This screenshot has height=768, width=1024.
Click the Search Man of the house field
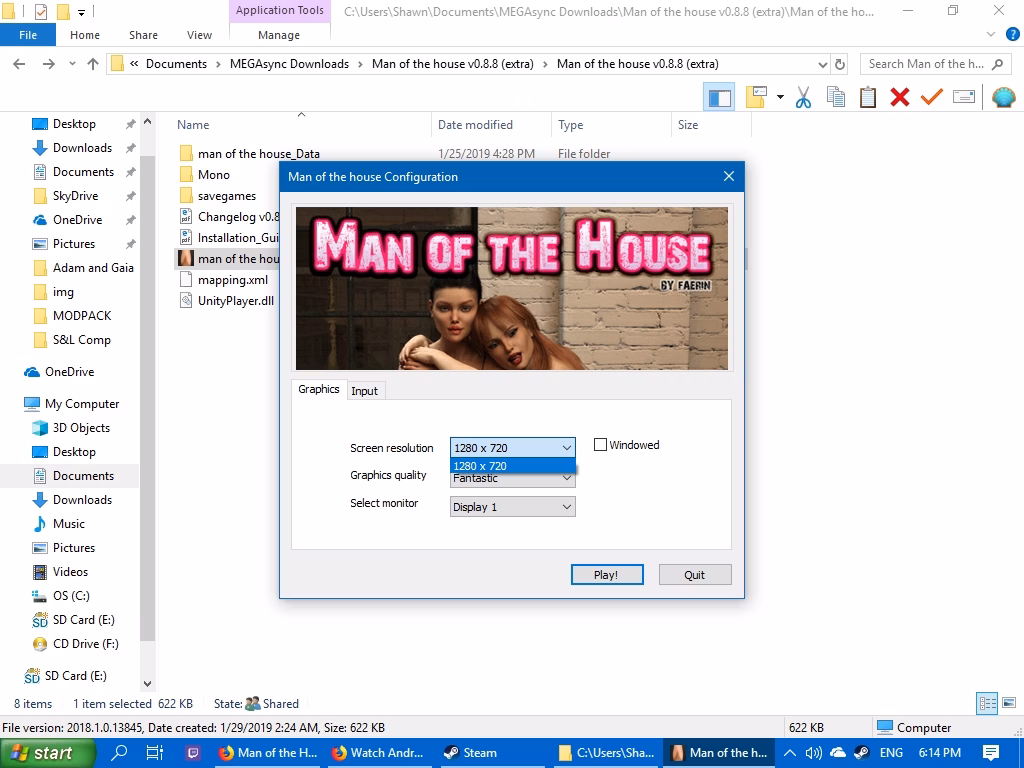point(925,64)
